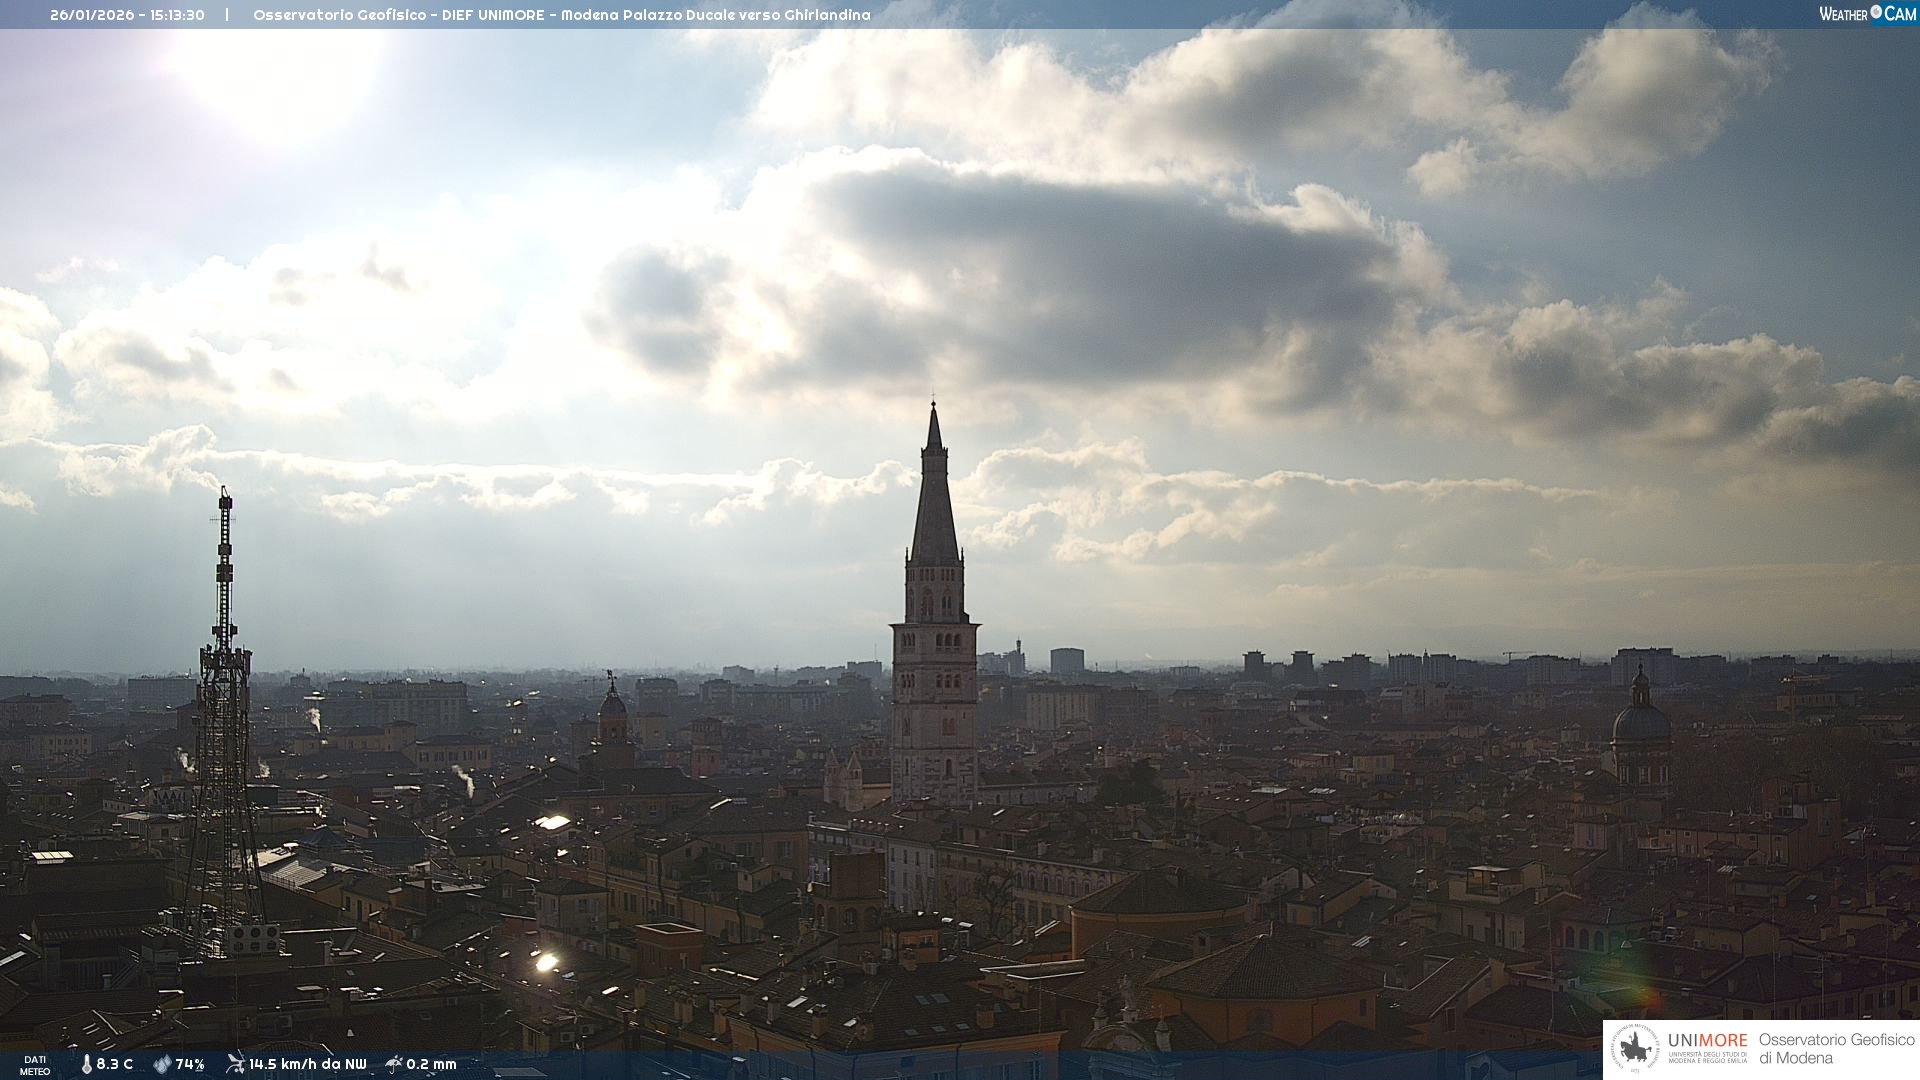Click the UNIMORE wordmark text

[x=1707, y=1041]
